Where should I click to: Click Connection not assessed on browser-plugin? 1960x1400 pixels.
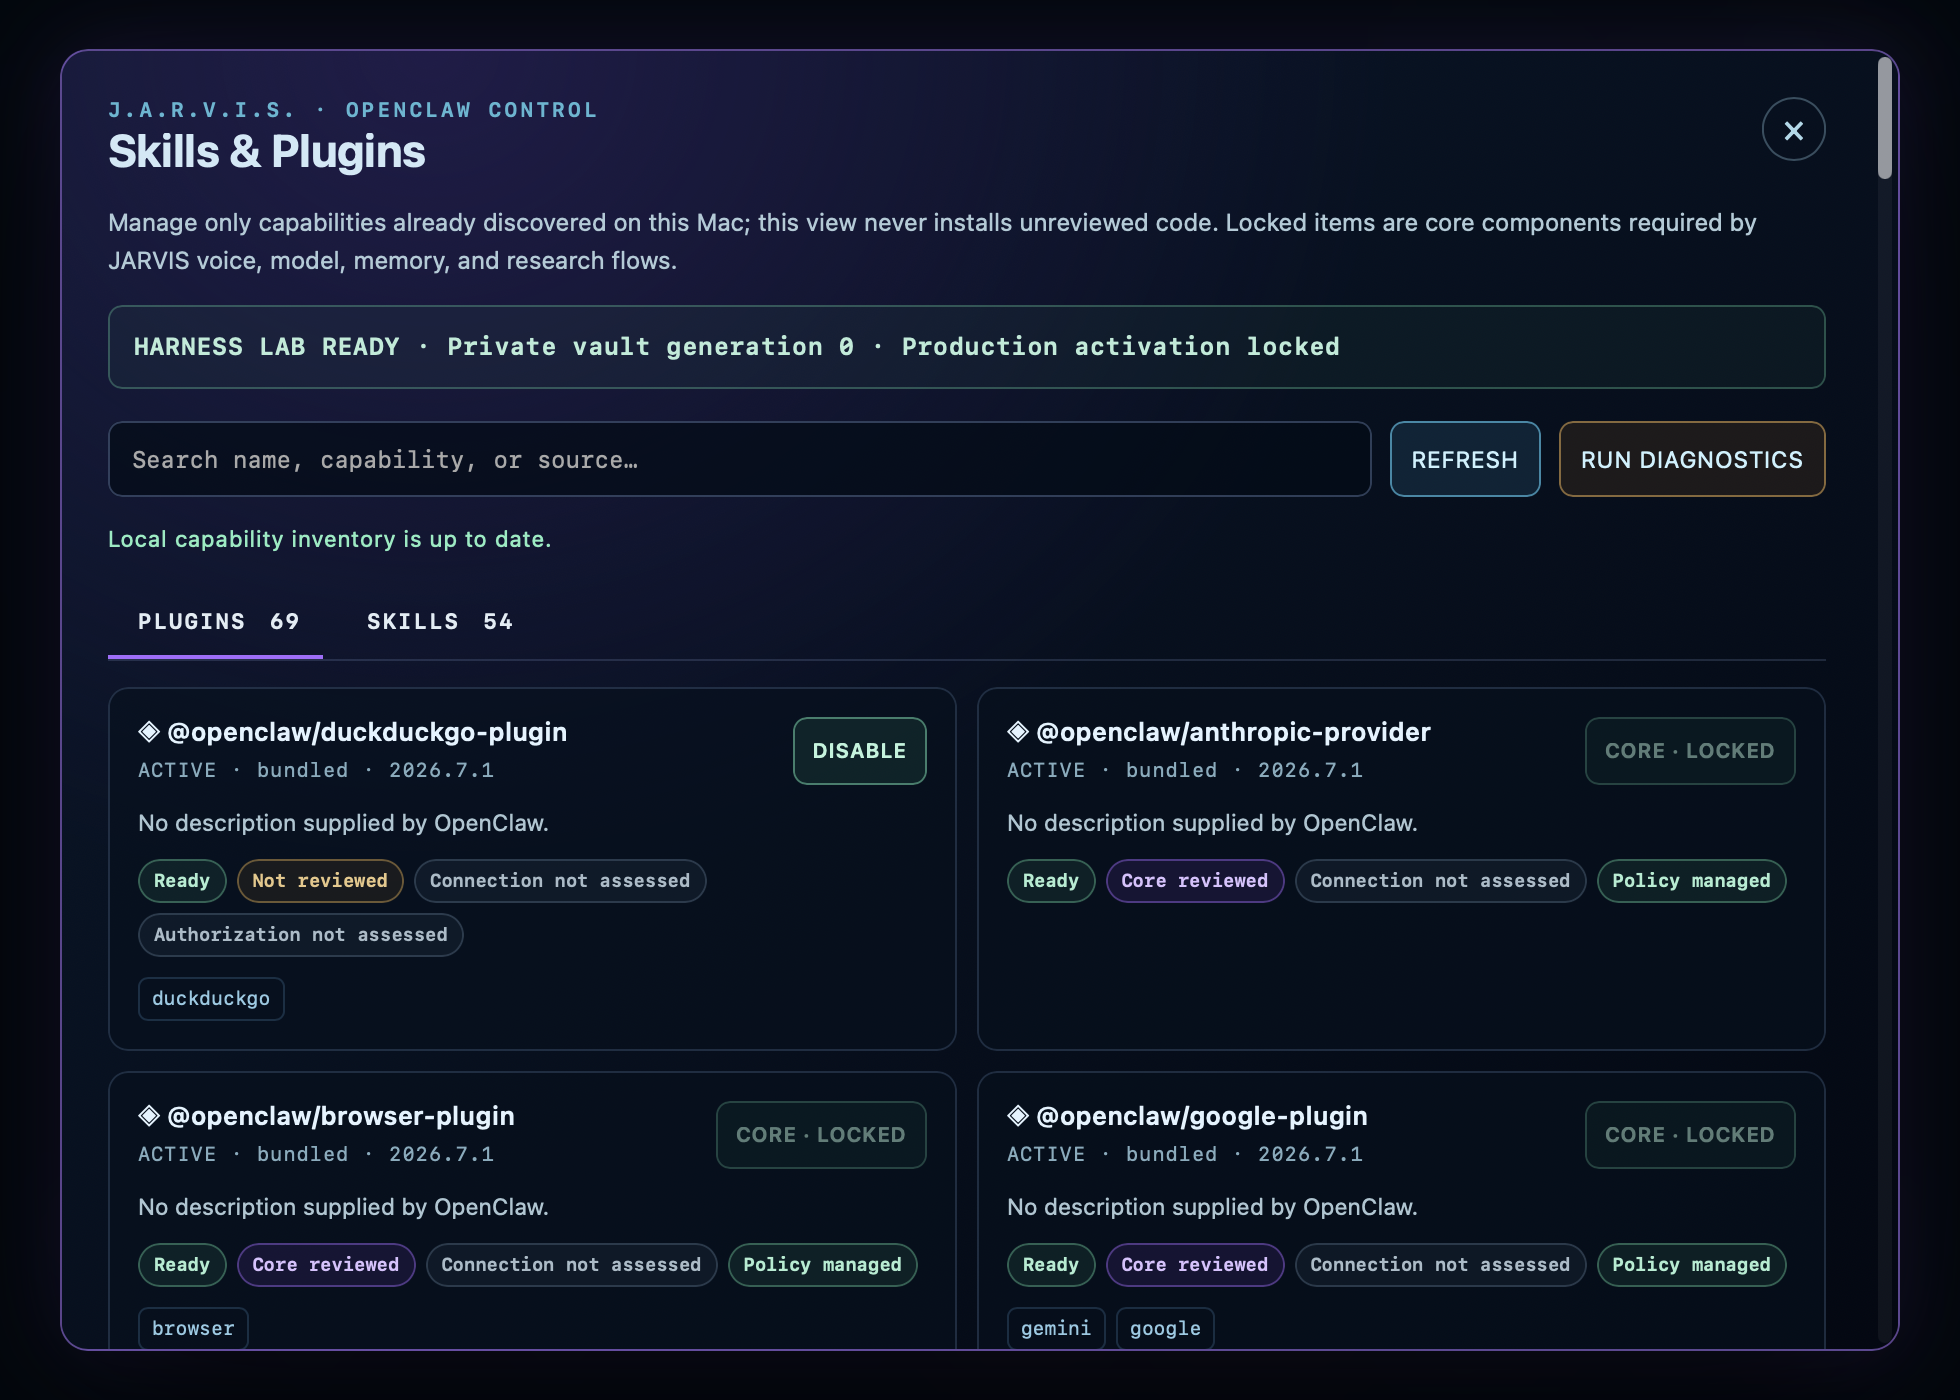point(572,1265)
